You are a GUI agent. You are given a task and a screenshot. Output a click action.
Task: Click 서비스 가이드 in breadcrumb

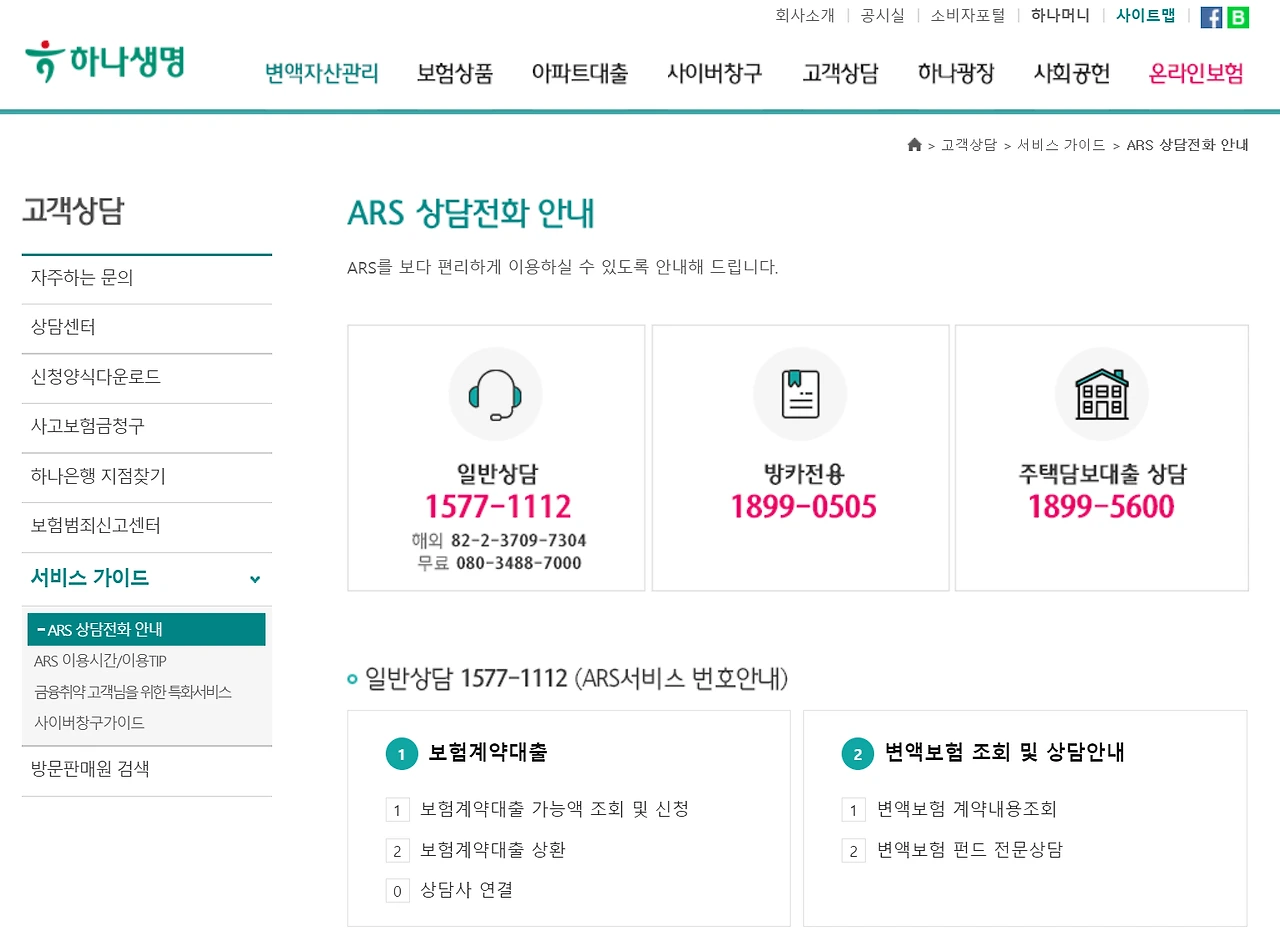[x=1061, y=145]
